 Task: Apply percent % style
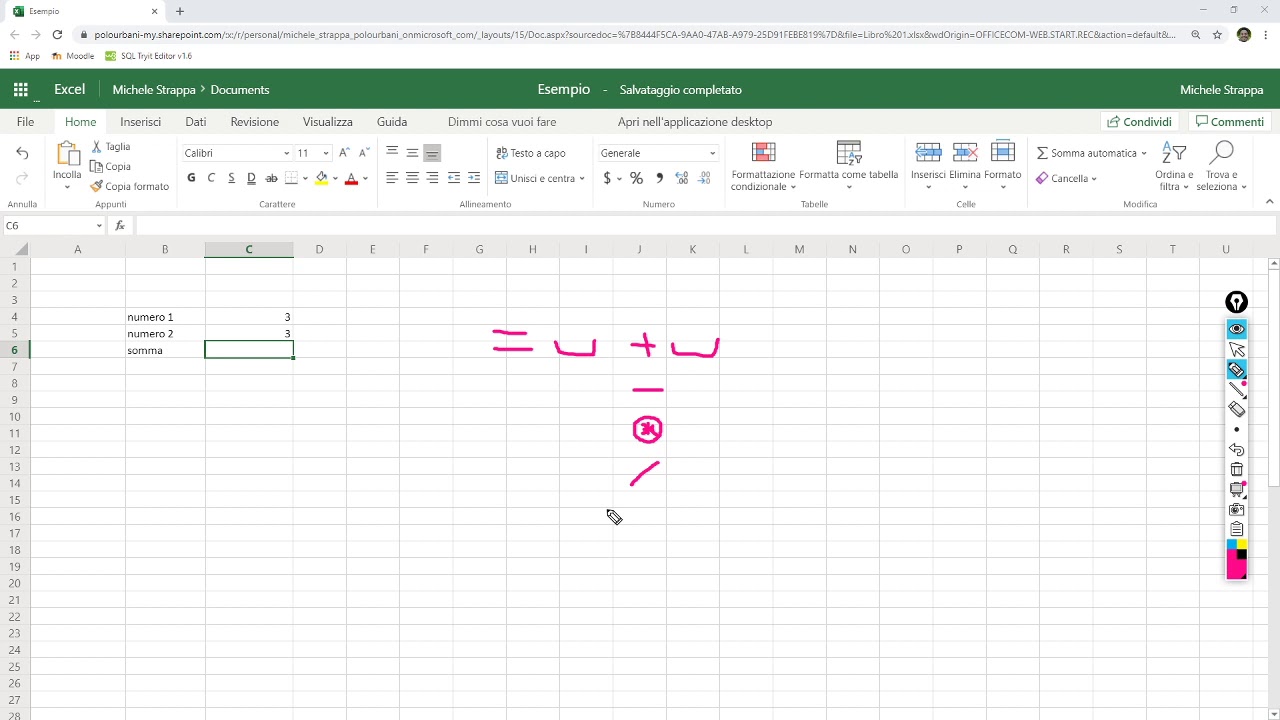(x=636, y=178)
